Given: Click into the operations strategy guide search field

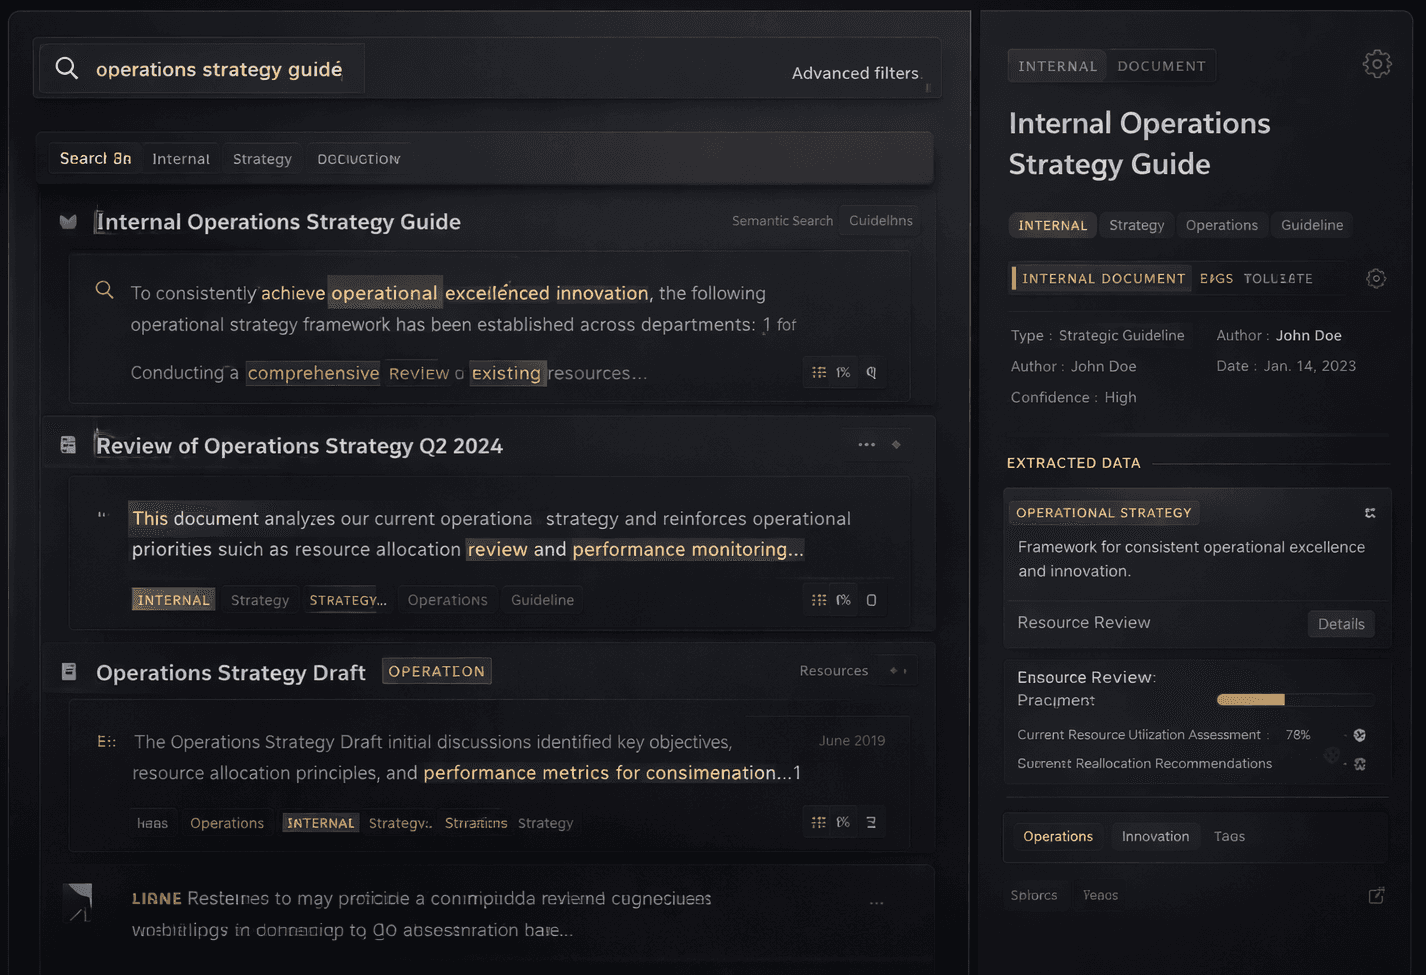Looking at the screenshot, I should (x=219, y=69).
